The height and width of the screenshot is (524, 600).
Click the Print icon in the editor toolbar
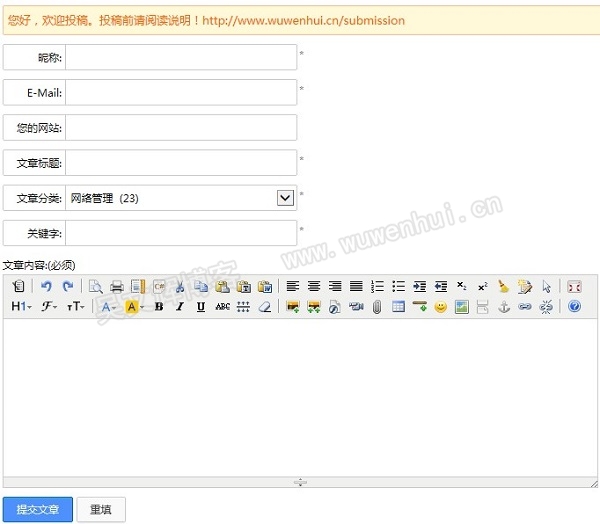tap(117, 287)
